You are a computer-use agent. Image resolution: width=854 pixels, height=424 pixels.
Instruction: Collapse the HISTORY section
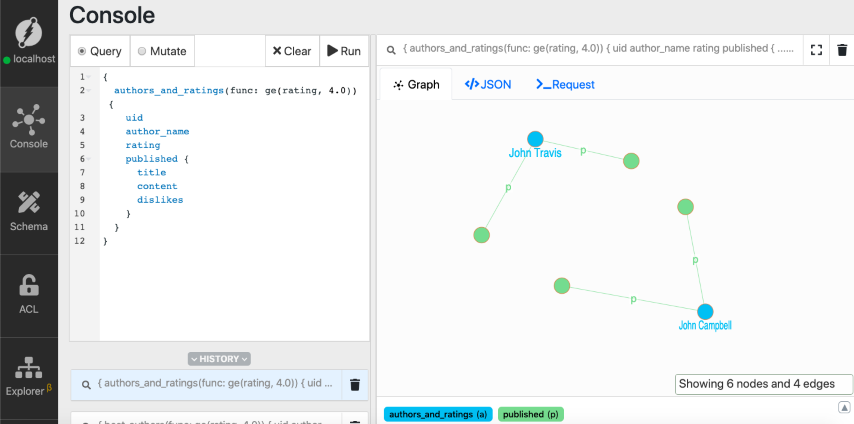point(219,358)
